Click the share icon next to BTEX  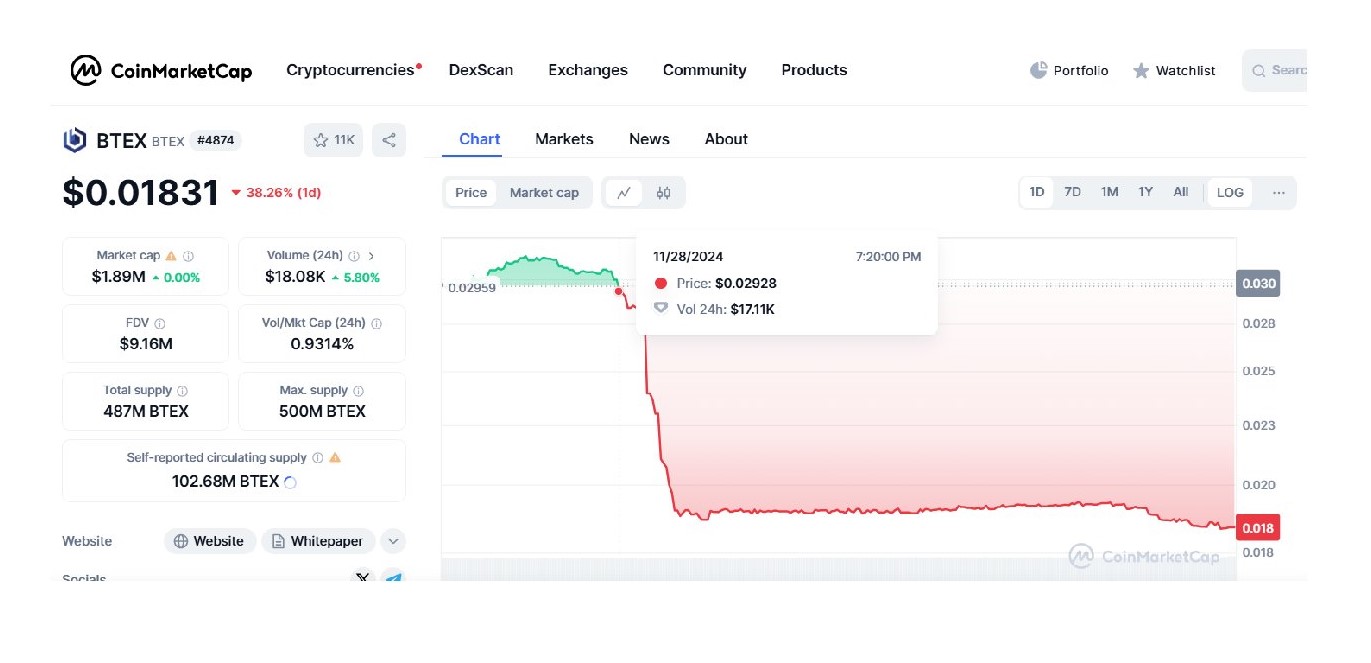(x=389, y=140)
